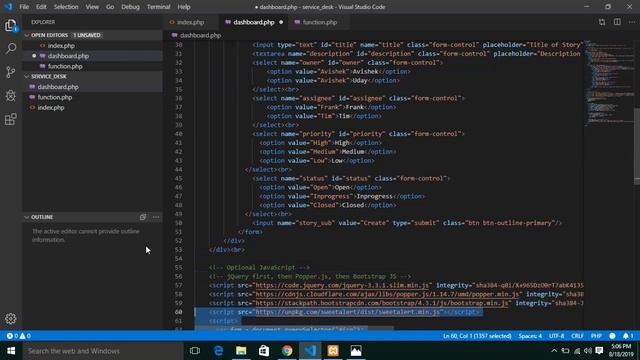Open the XAMPP icon on the taskbar
The width and height of the screenshot is (640, 360).
(x=333, y=351)
